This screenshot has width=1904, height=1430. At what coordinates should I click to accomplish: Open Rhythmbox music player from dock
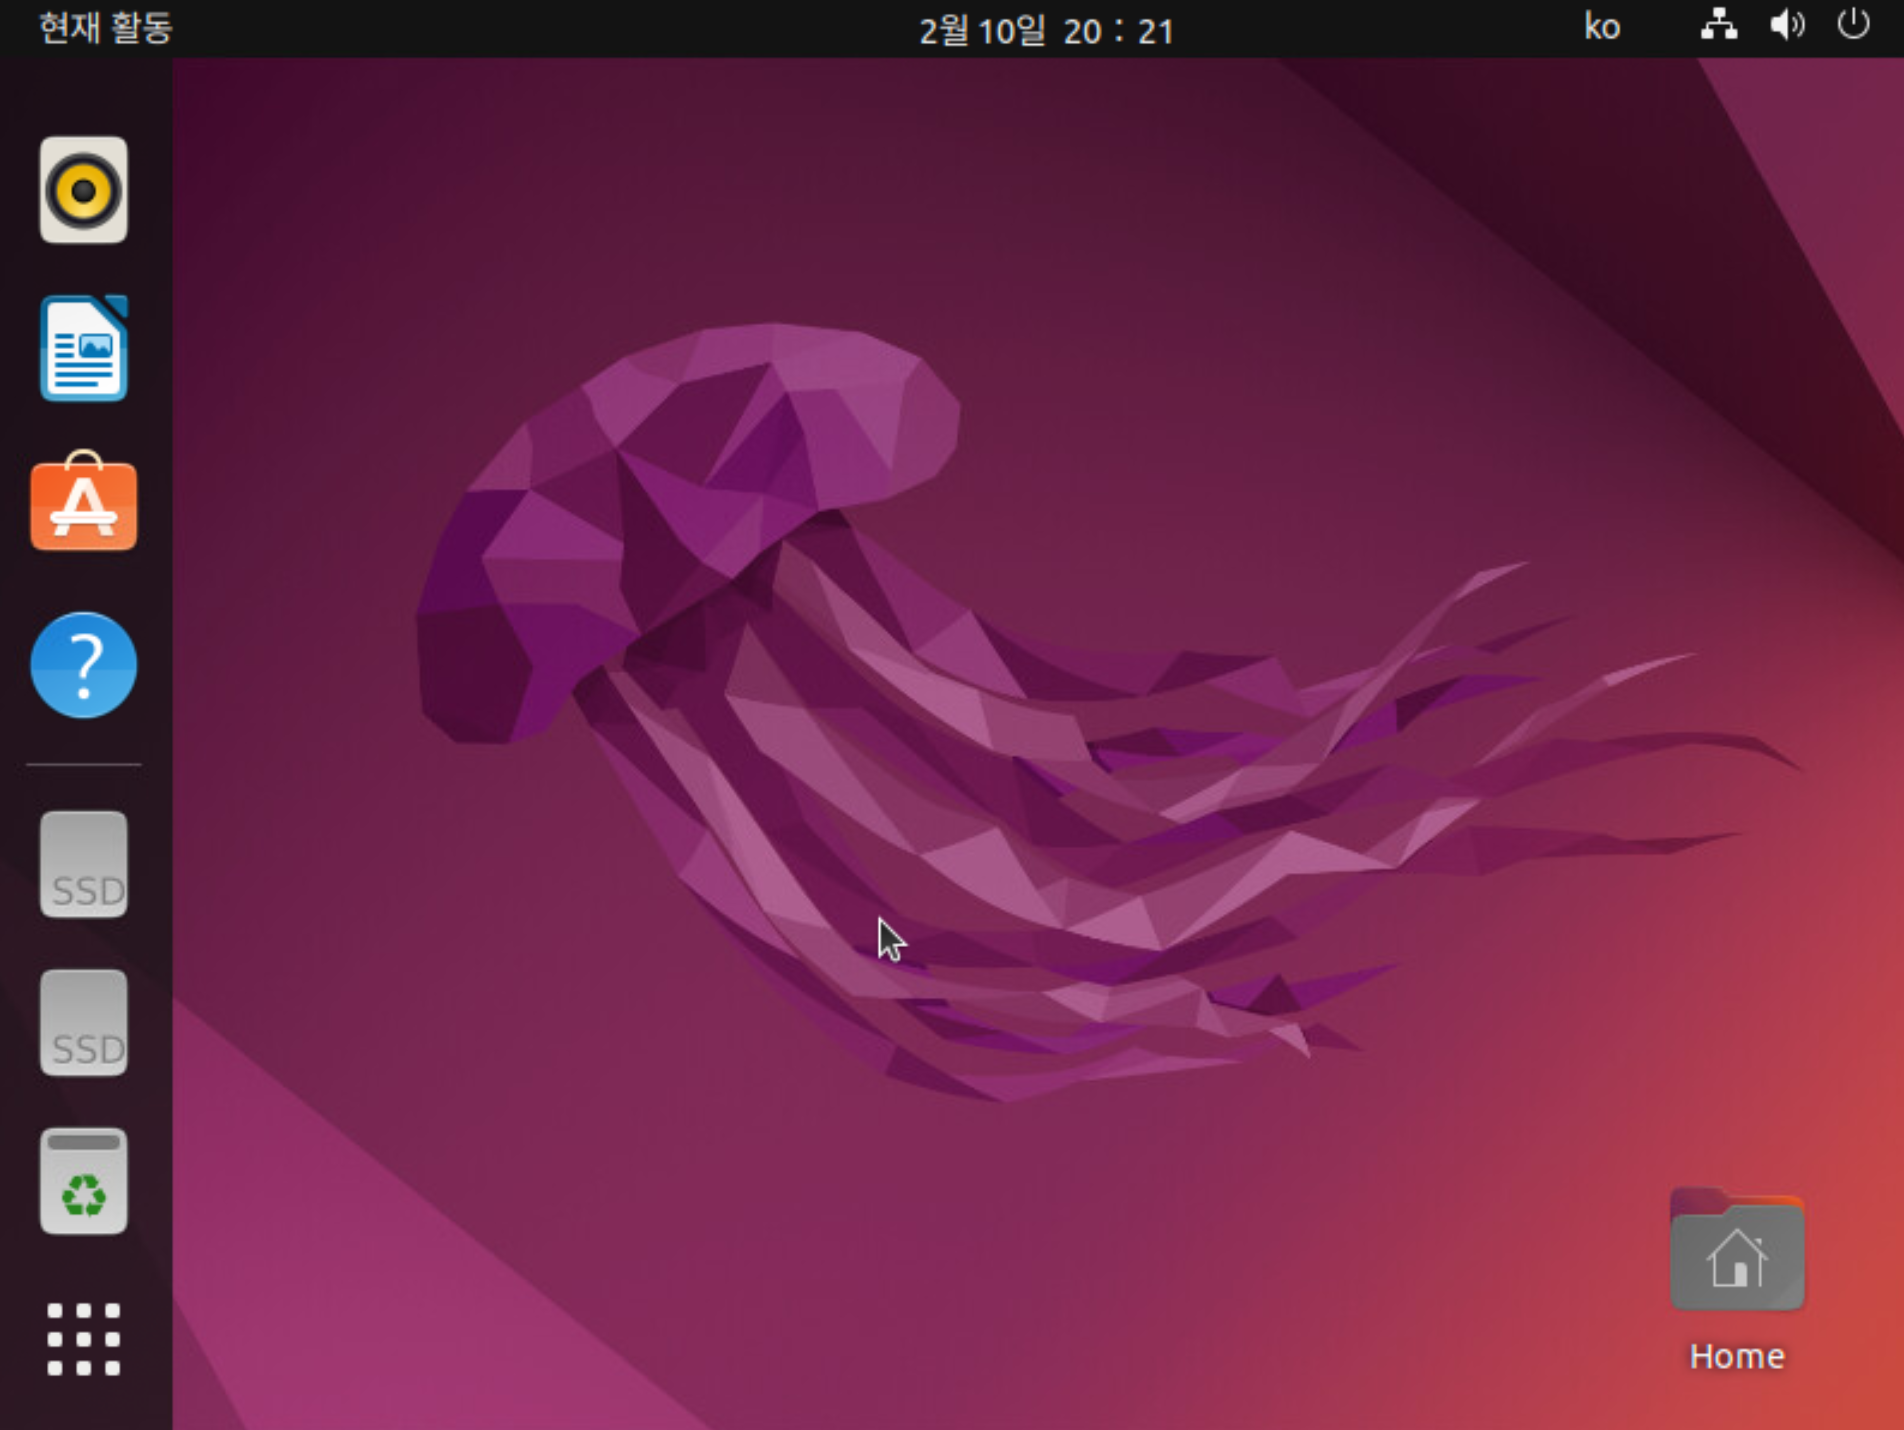(84, 190)
